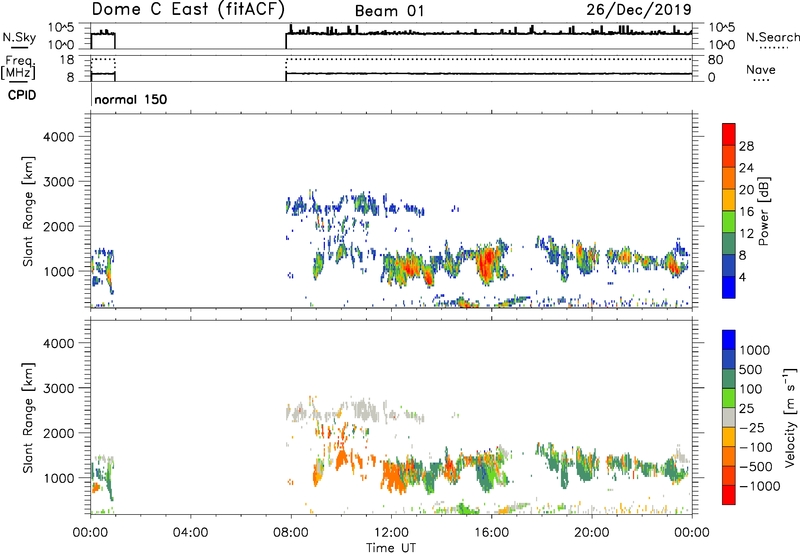Click the '18' frequency axis value

coord(67,60)
